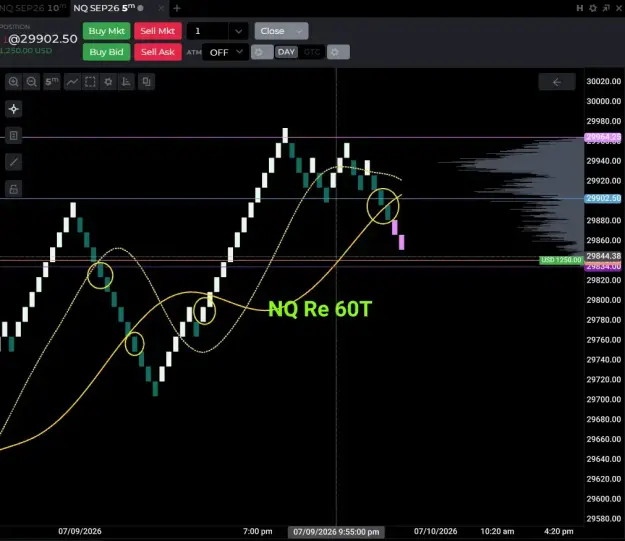Click the zoom in magnifier icon

14,82
